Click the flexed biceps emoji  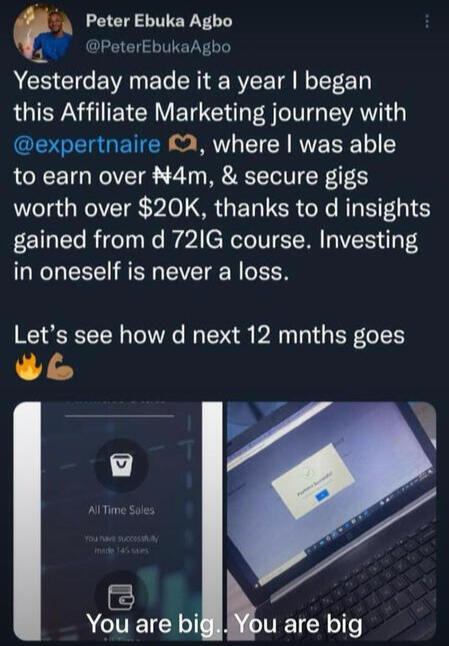[60, 367]
